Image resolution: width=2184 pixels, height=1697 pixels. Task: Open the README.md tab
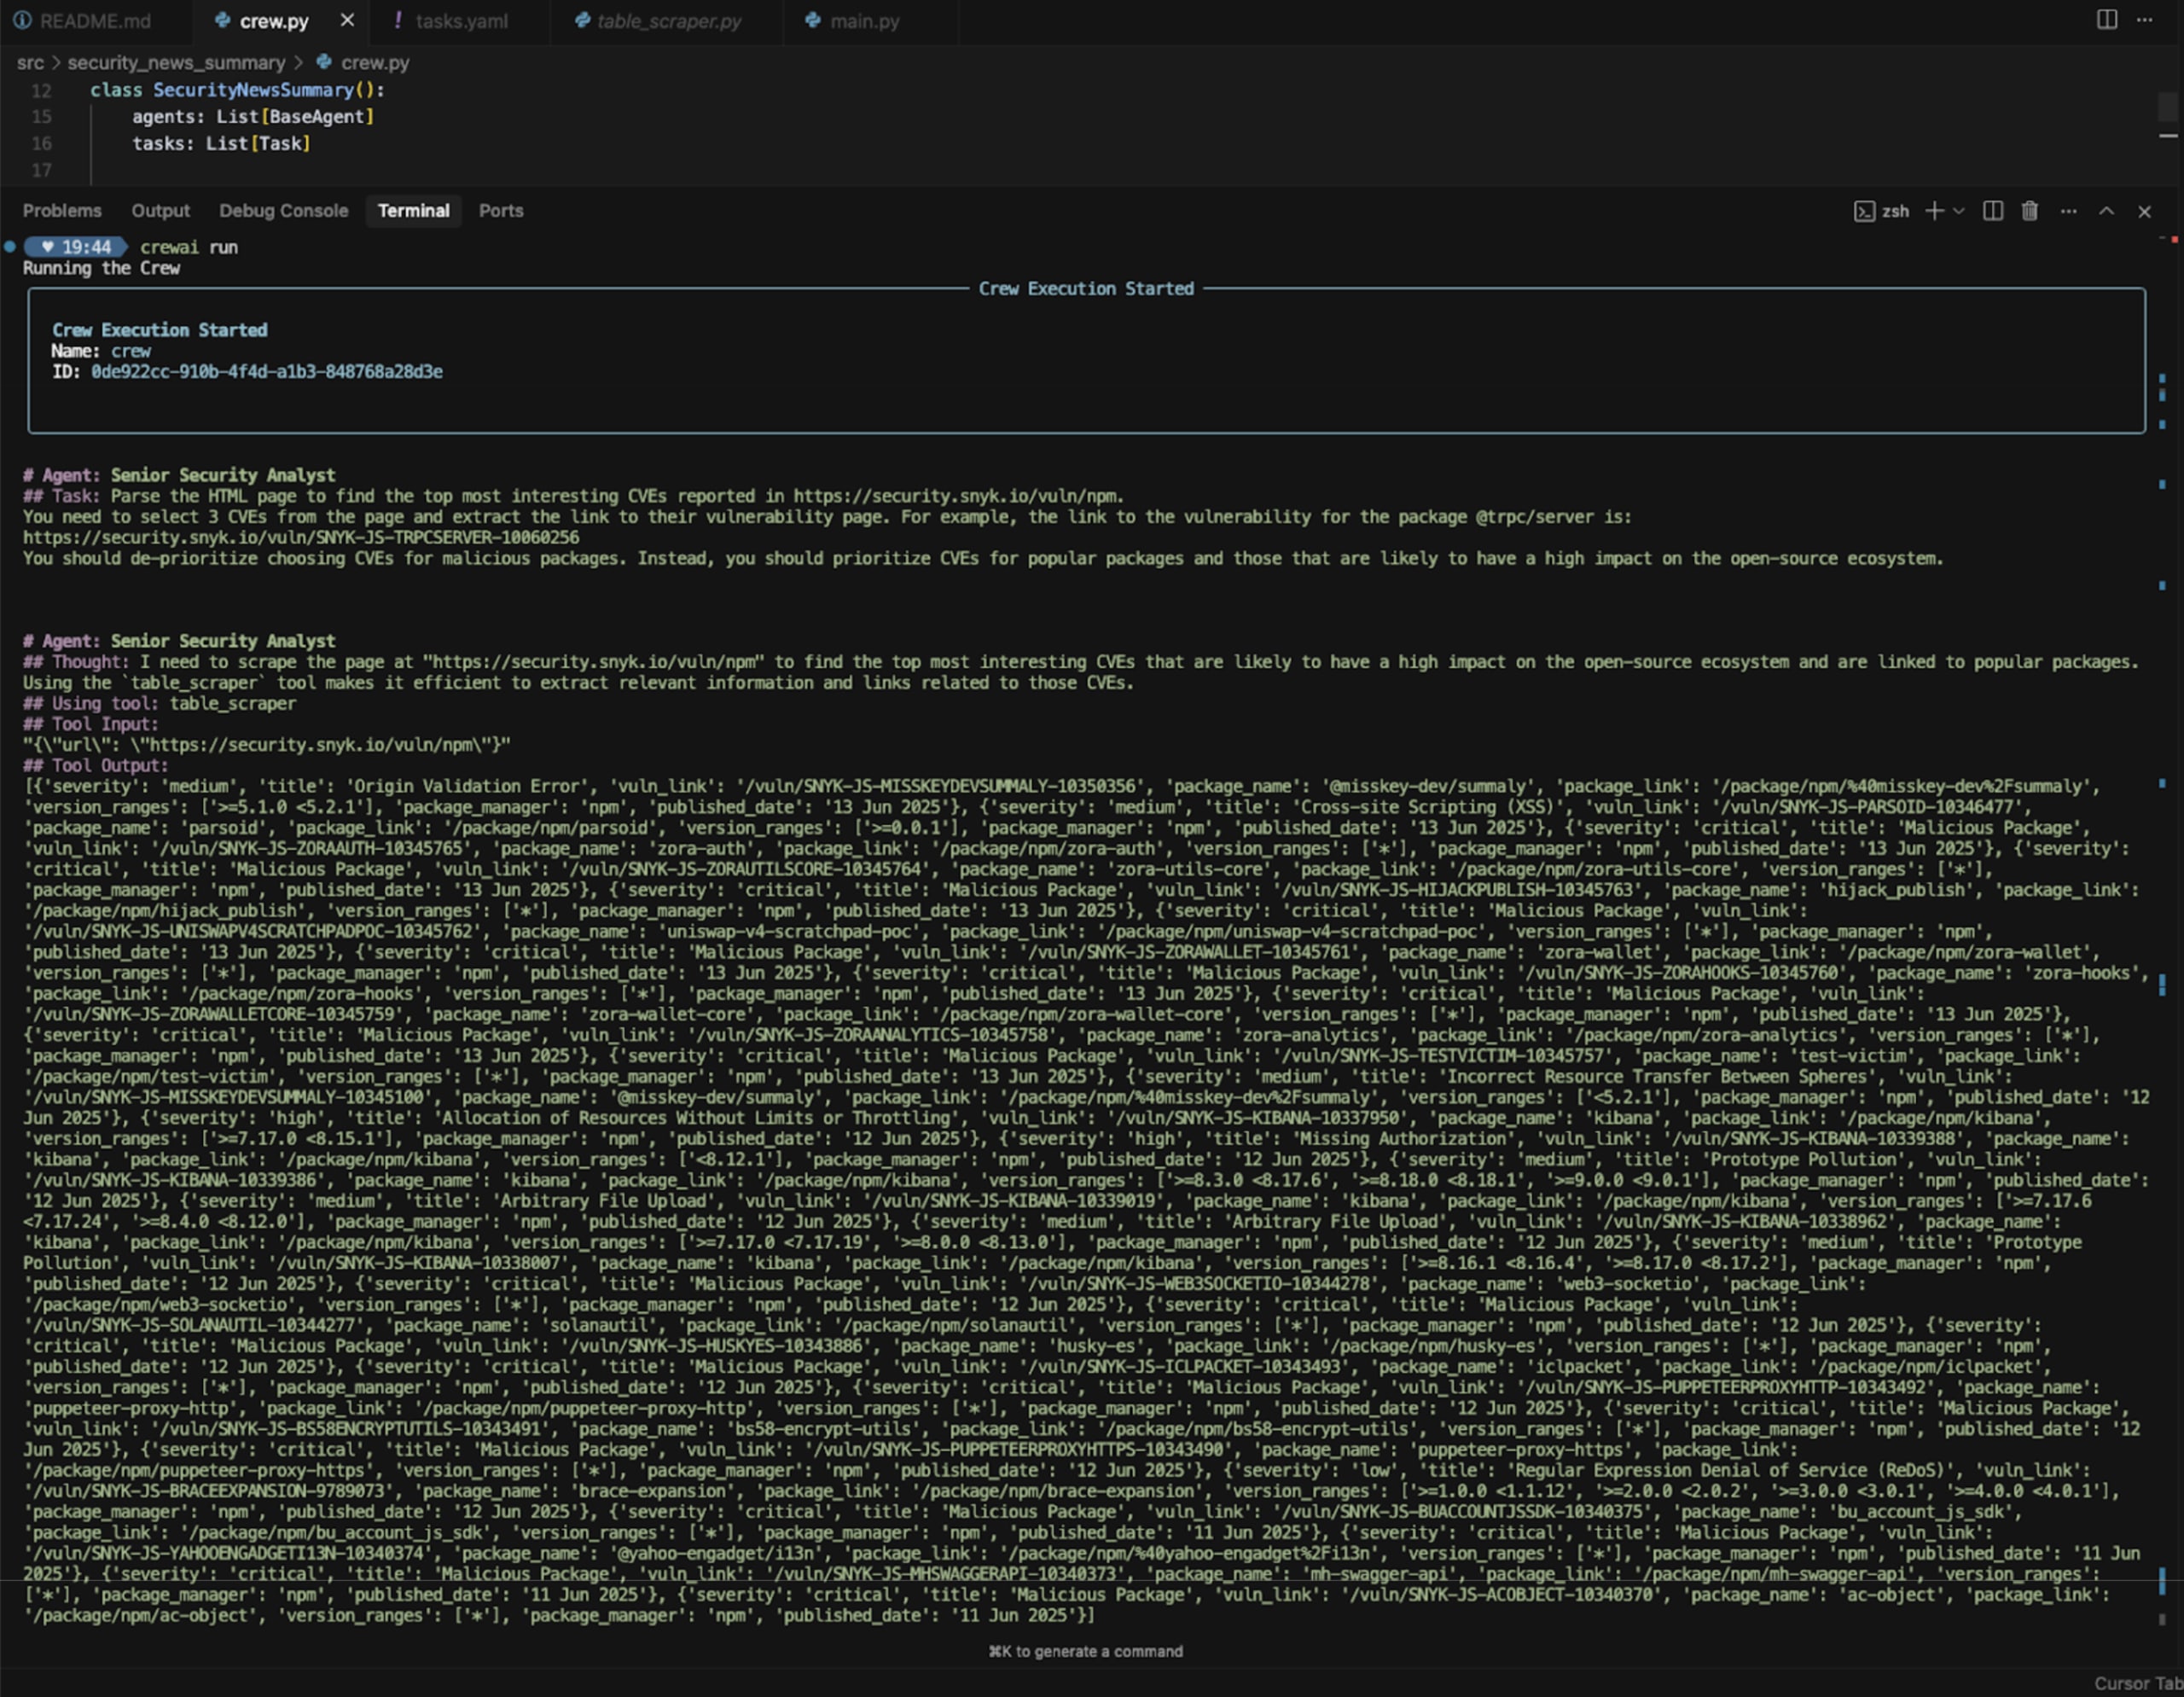click(83, 21)
